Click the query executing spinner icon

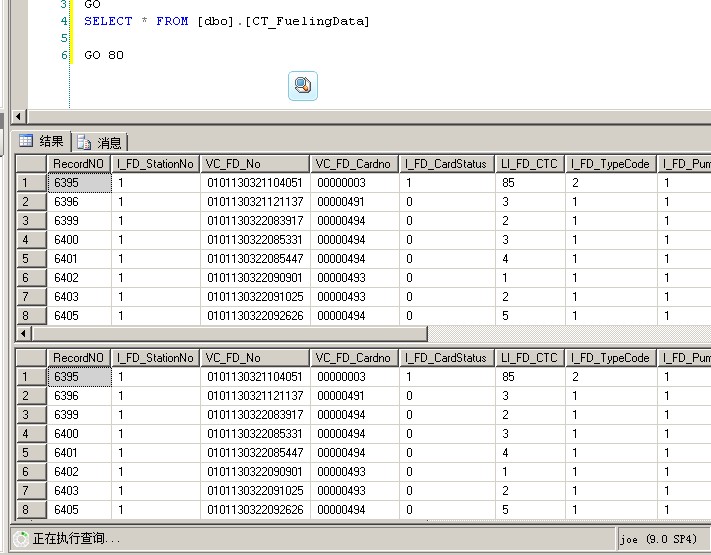(x=20, y=539)
